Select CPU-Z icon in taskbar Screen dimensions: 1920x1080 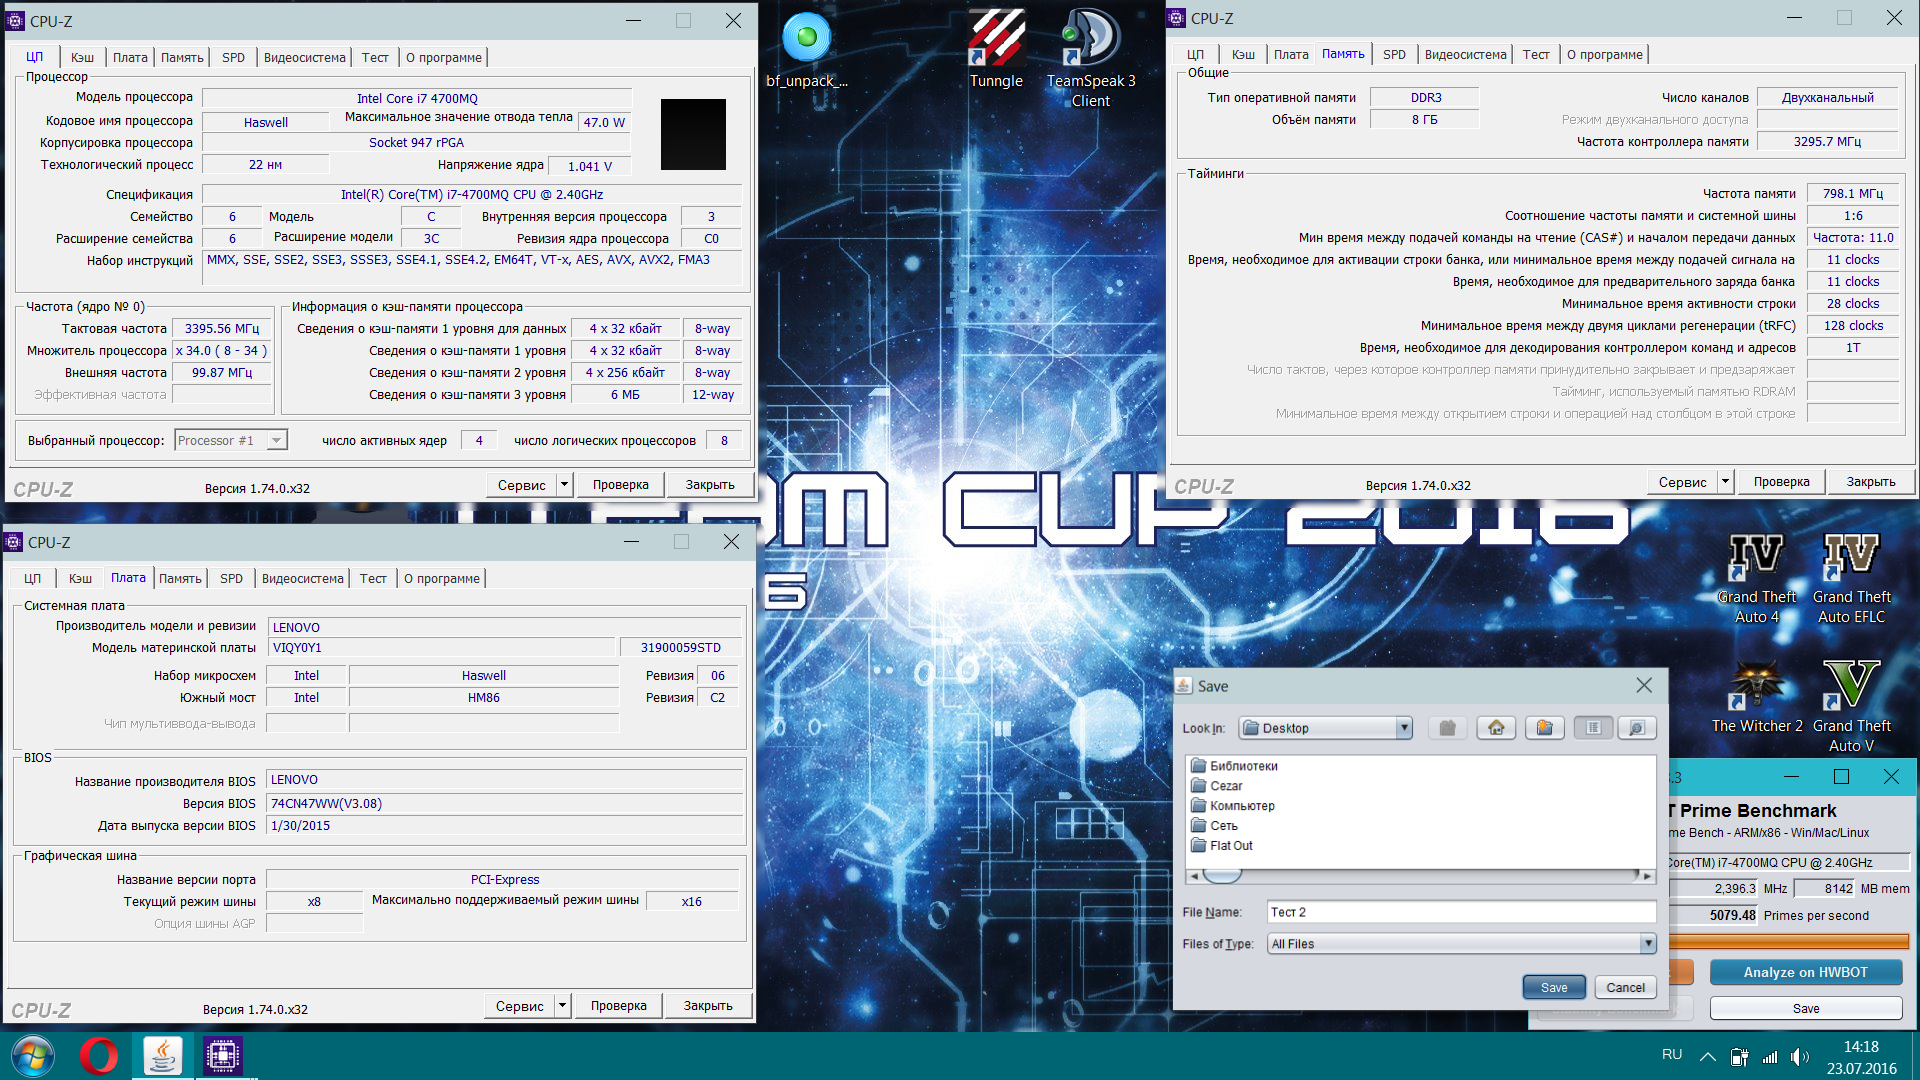tap(222, 1056)
